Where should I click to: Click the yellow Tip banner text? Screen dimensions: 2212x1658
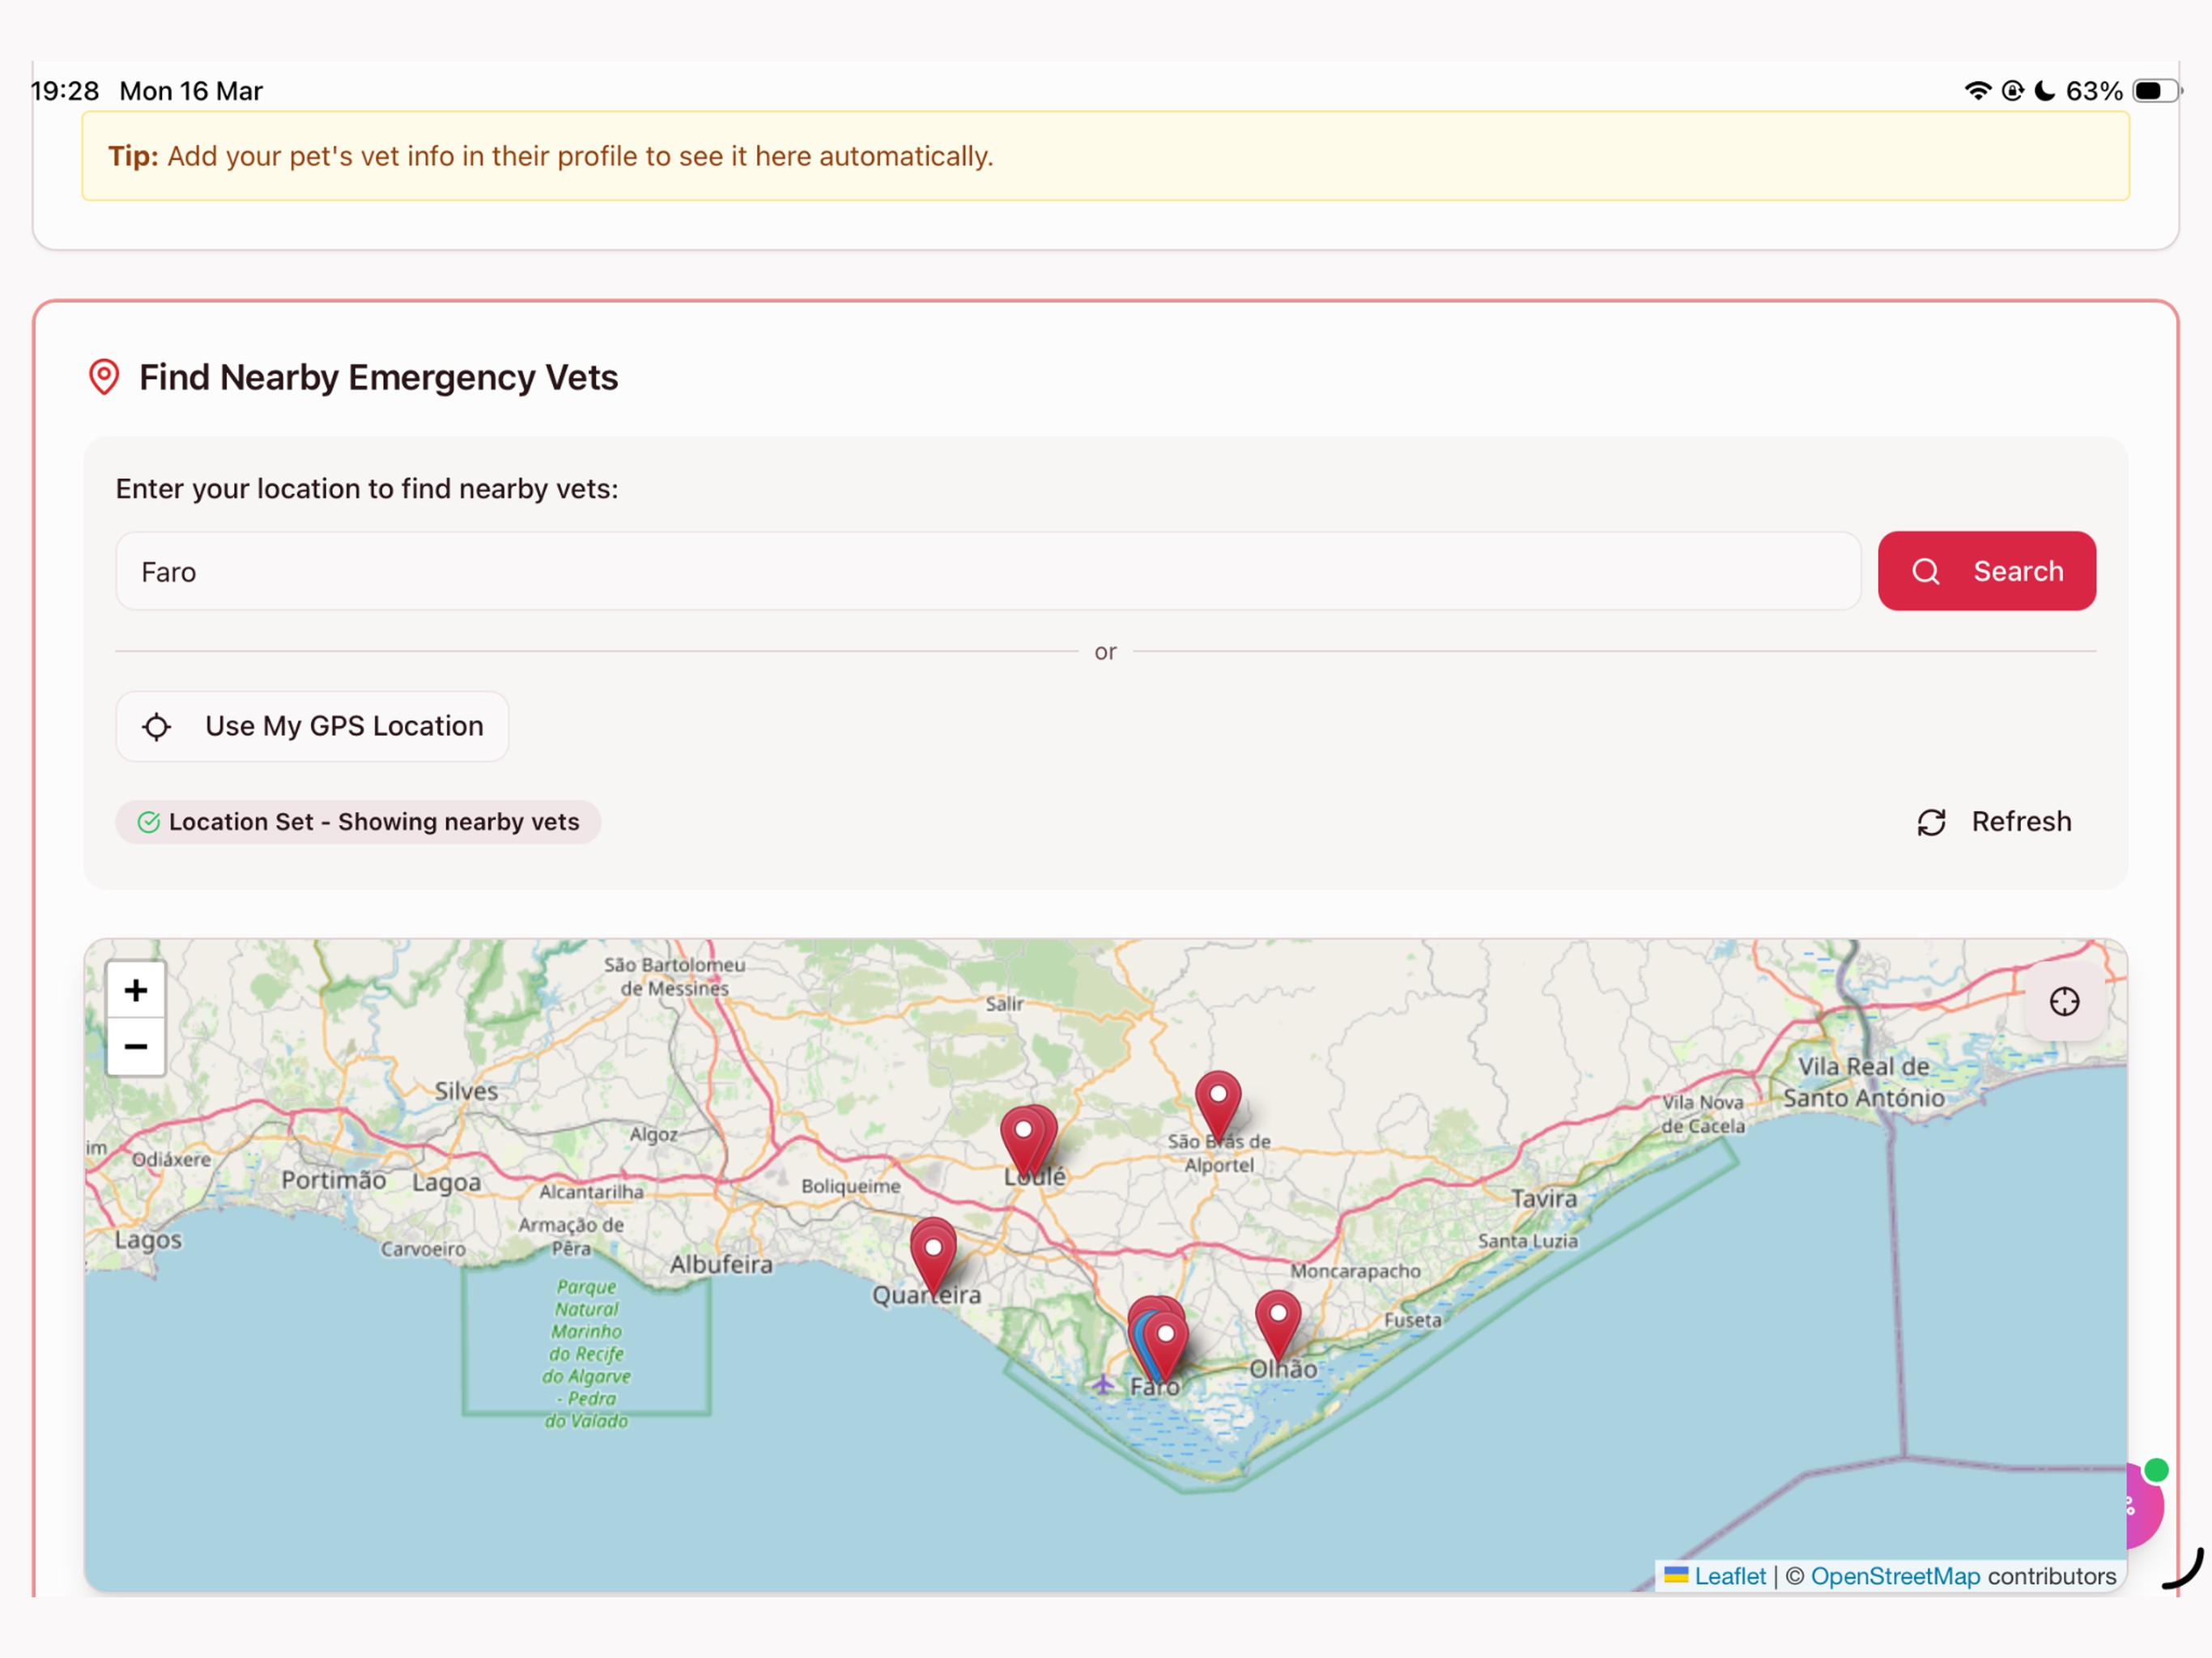tap(551, 156)
